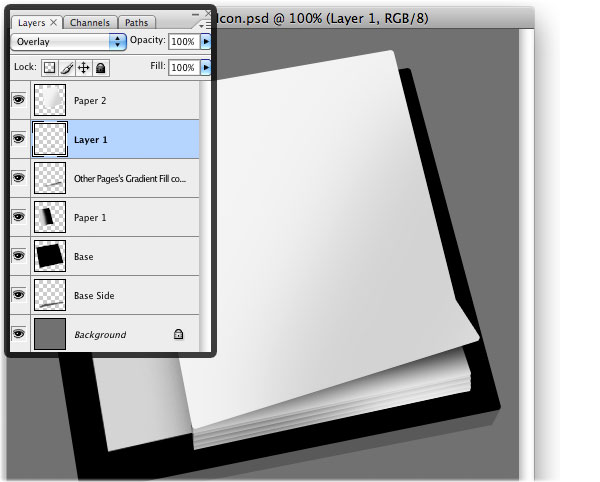Minimize the Layers palette
The width and height of the screenshot is (600, 482).
[x=195, y=14]
